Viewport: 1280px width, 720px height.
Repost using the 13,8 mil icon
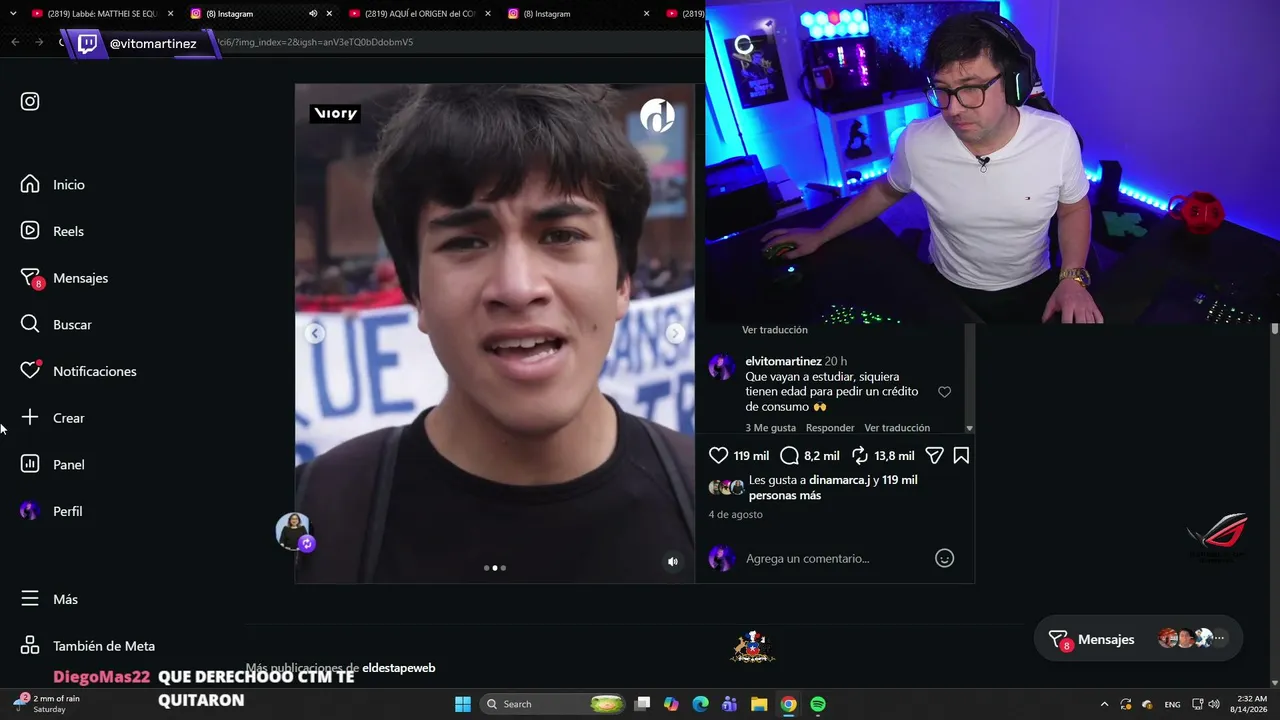(860, 456)
